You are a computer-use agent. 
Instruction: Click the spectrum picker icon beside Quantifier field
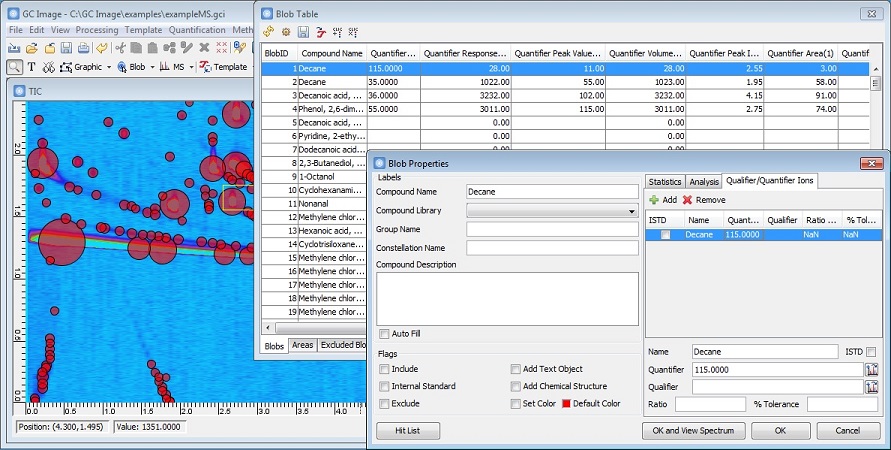click(x=871, y=370)
